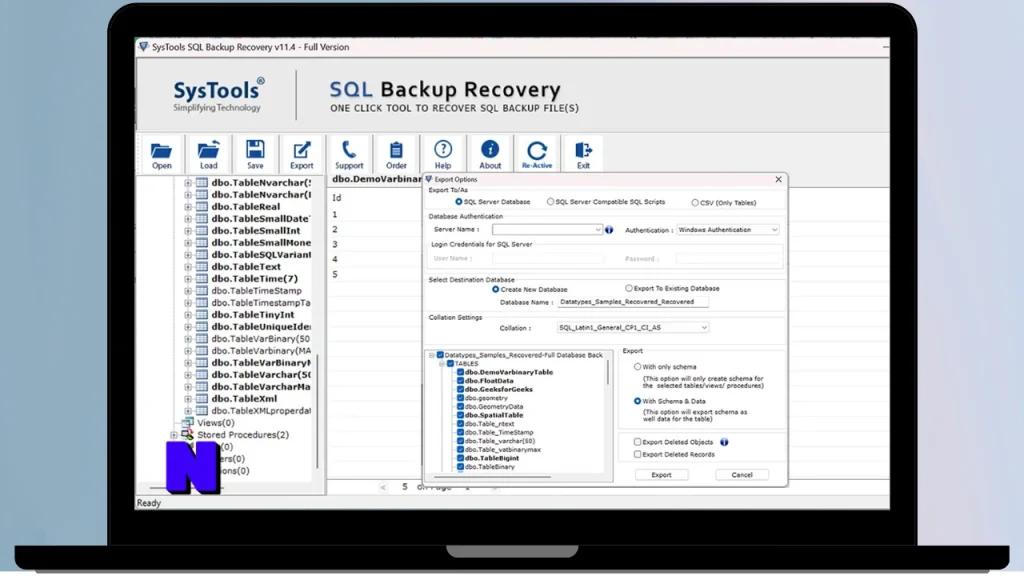This screenshot has width=1024, height=576.
Task: Click table icon of dbo.TableReal
Action: [202, 206]
